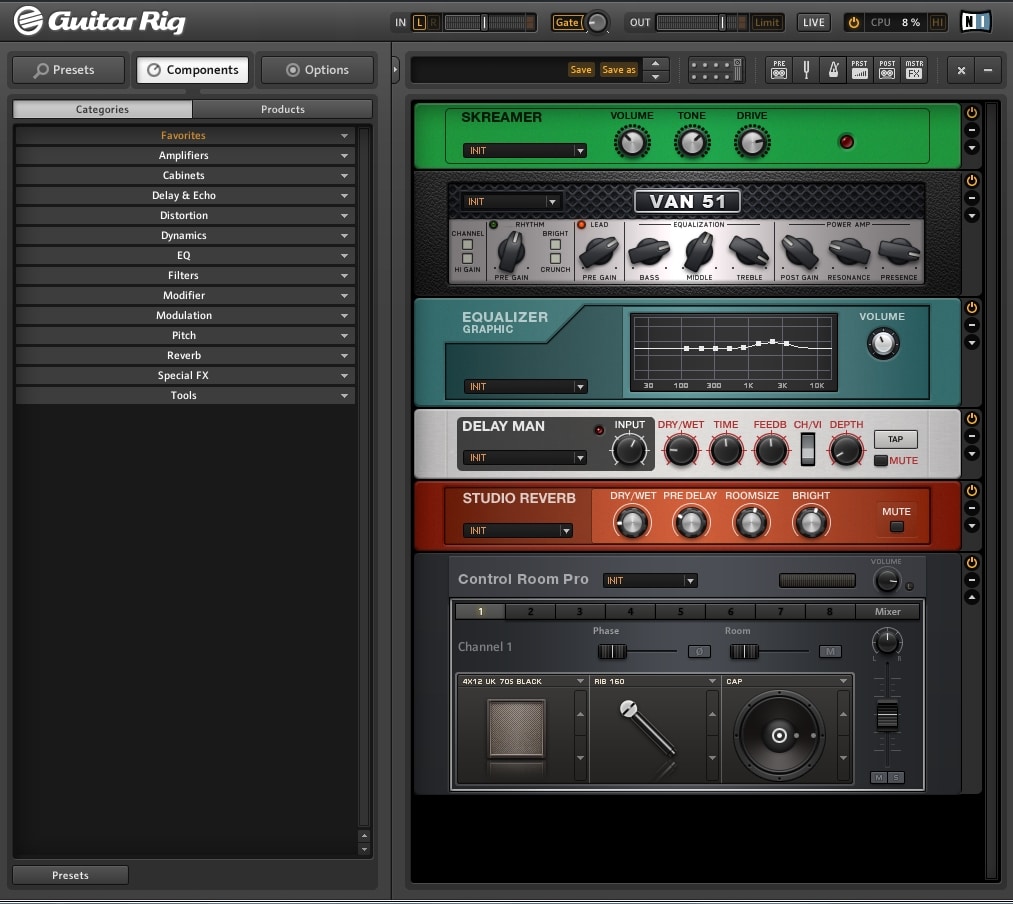This screenshot has width=1013, height=904.
Task: Enable the Bright switch on Van 51
Action: click(x=555, y=245)
